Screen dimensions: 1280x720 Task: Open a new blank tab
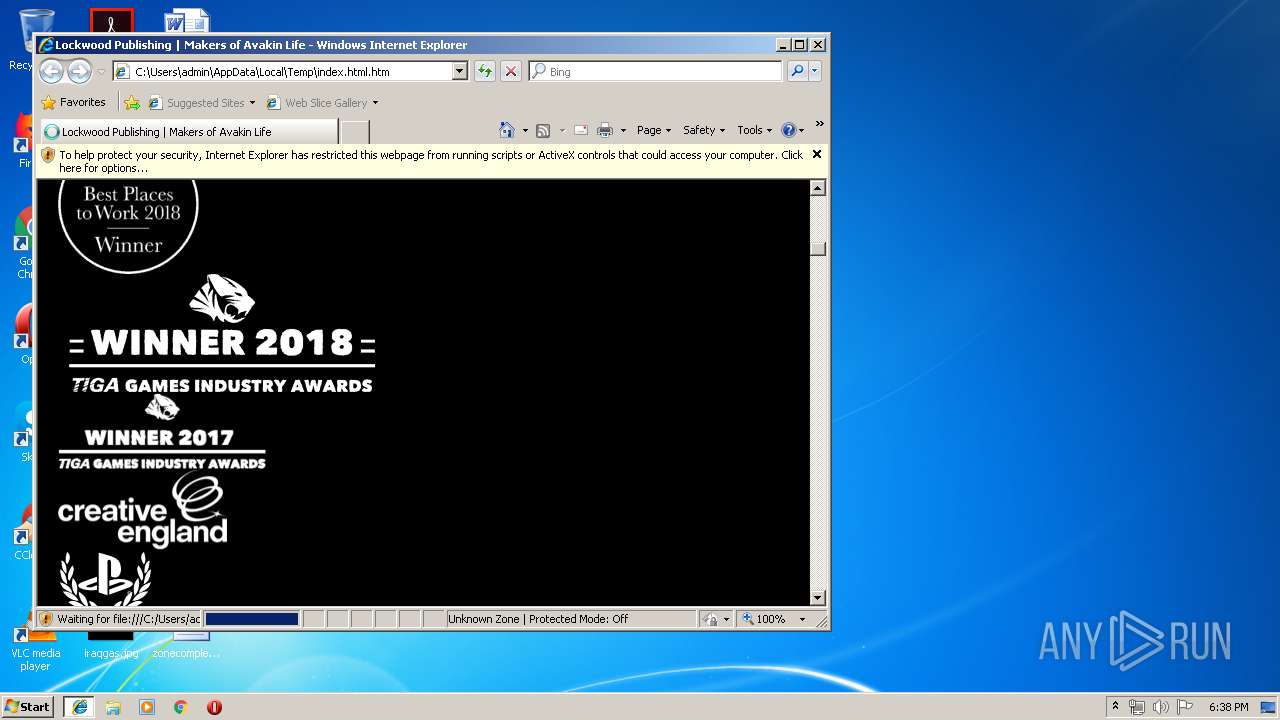[x=355, y=132]
